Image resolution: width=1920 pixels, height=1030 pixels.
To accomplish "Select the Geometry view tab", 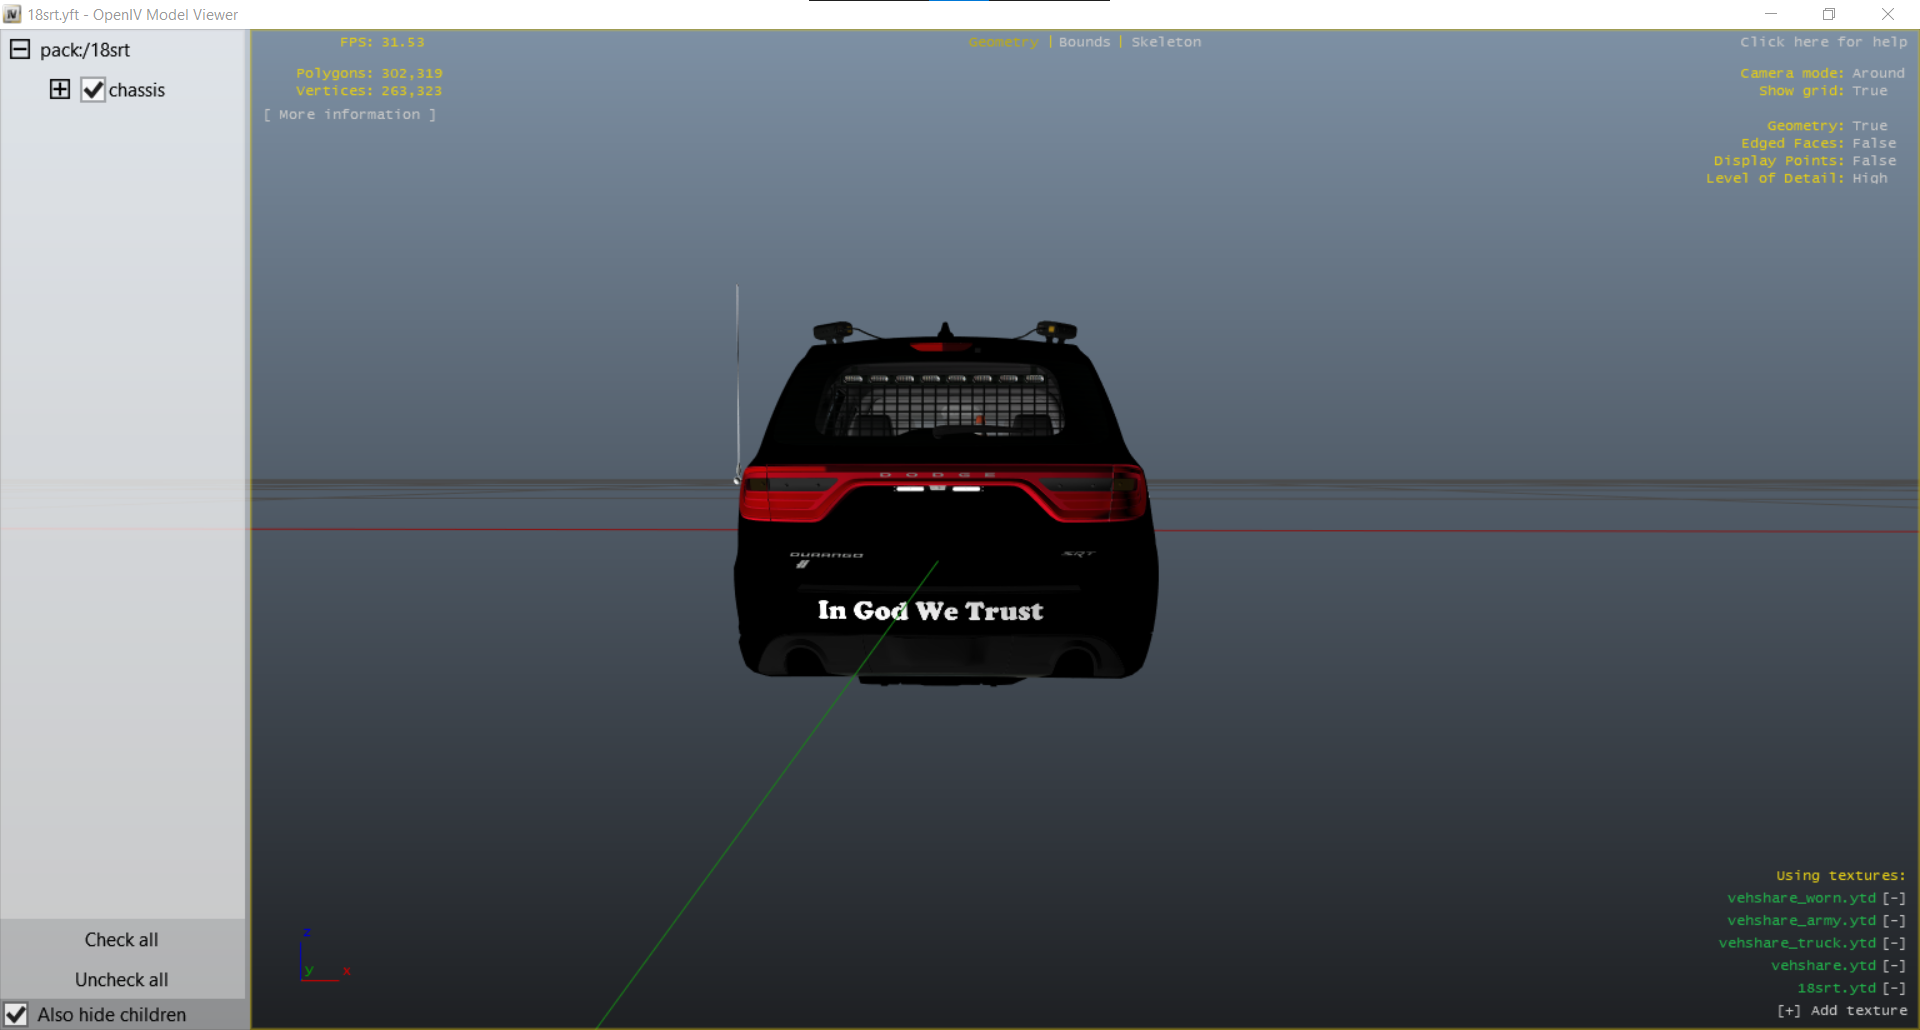I will (1003, 42).
